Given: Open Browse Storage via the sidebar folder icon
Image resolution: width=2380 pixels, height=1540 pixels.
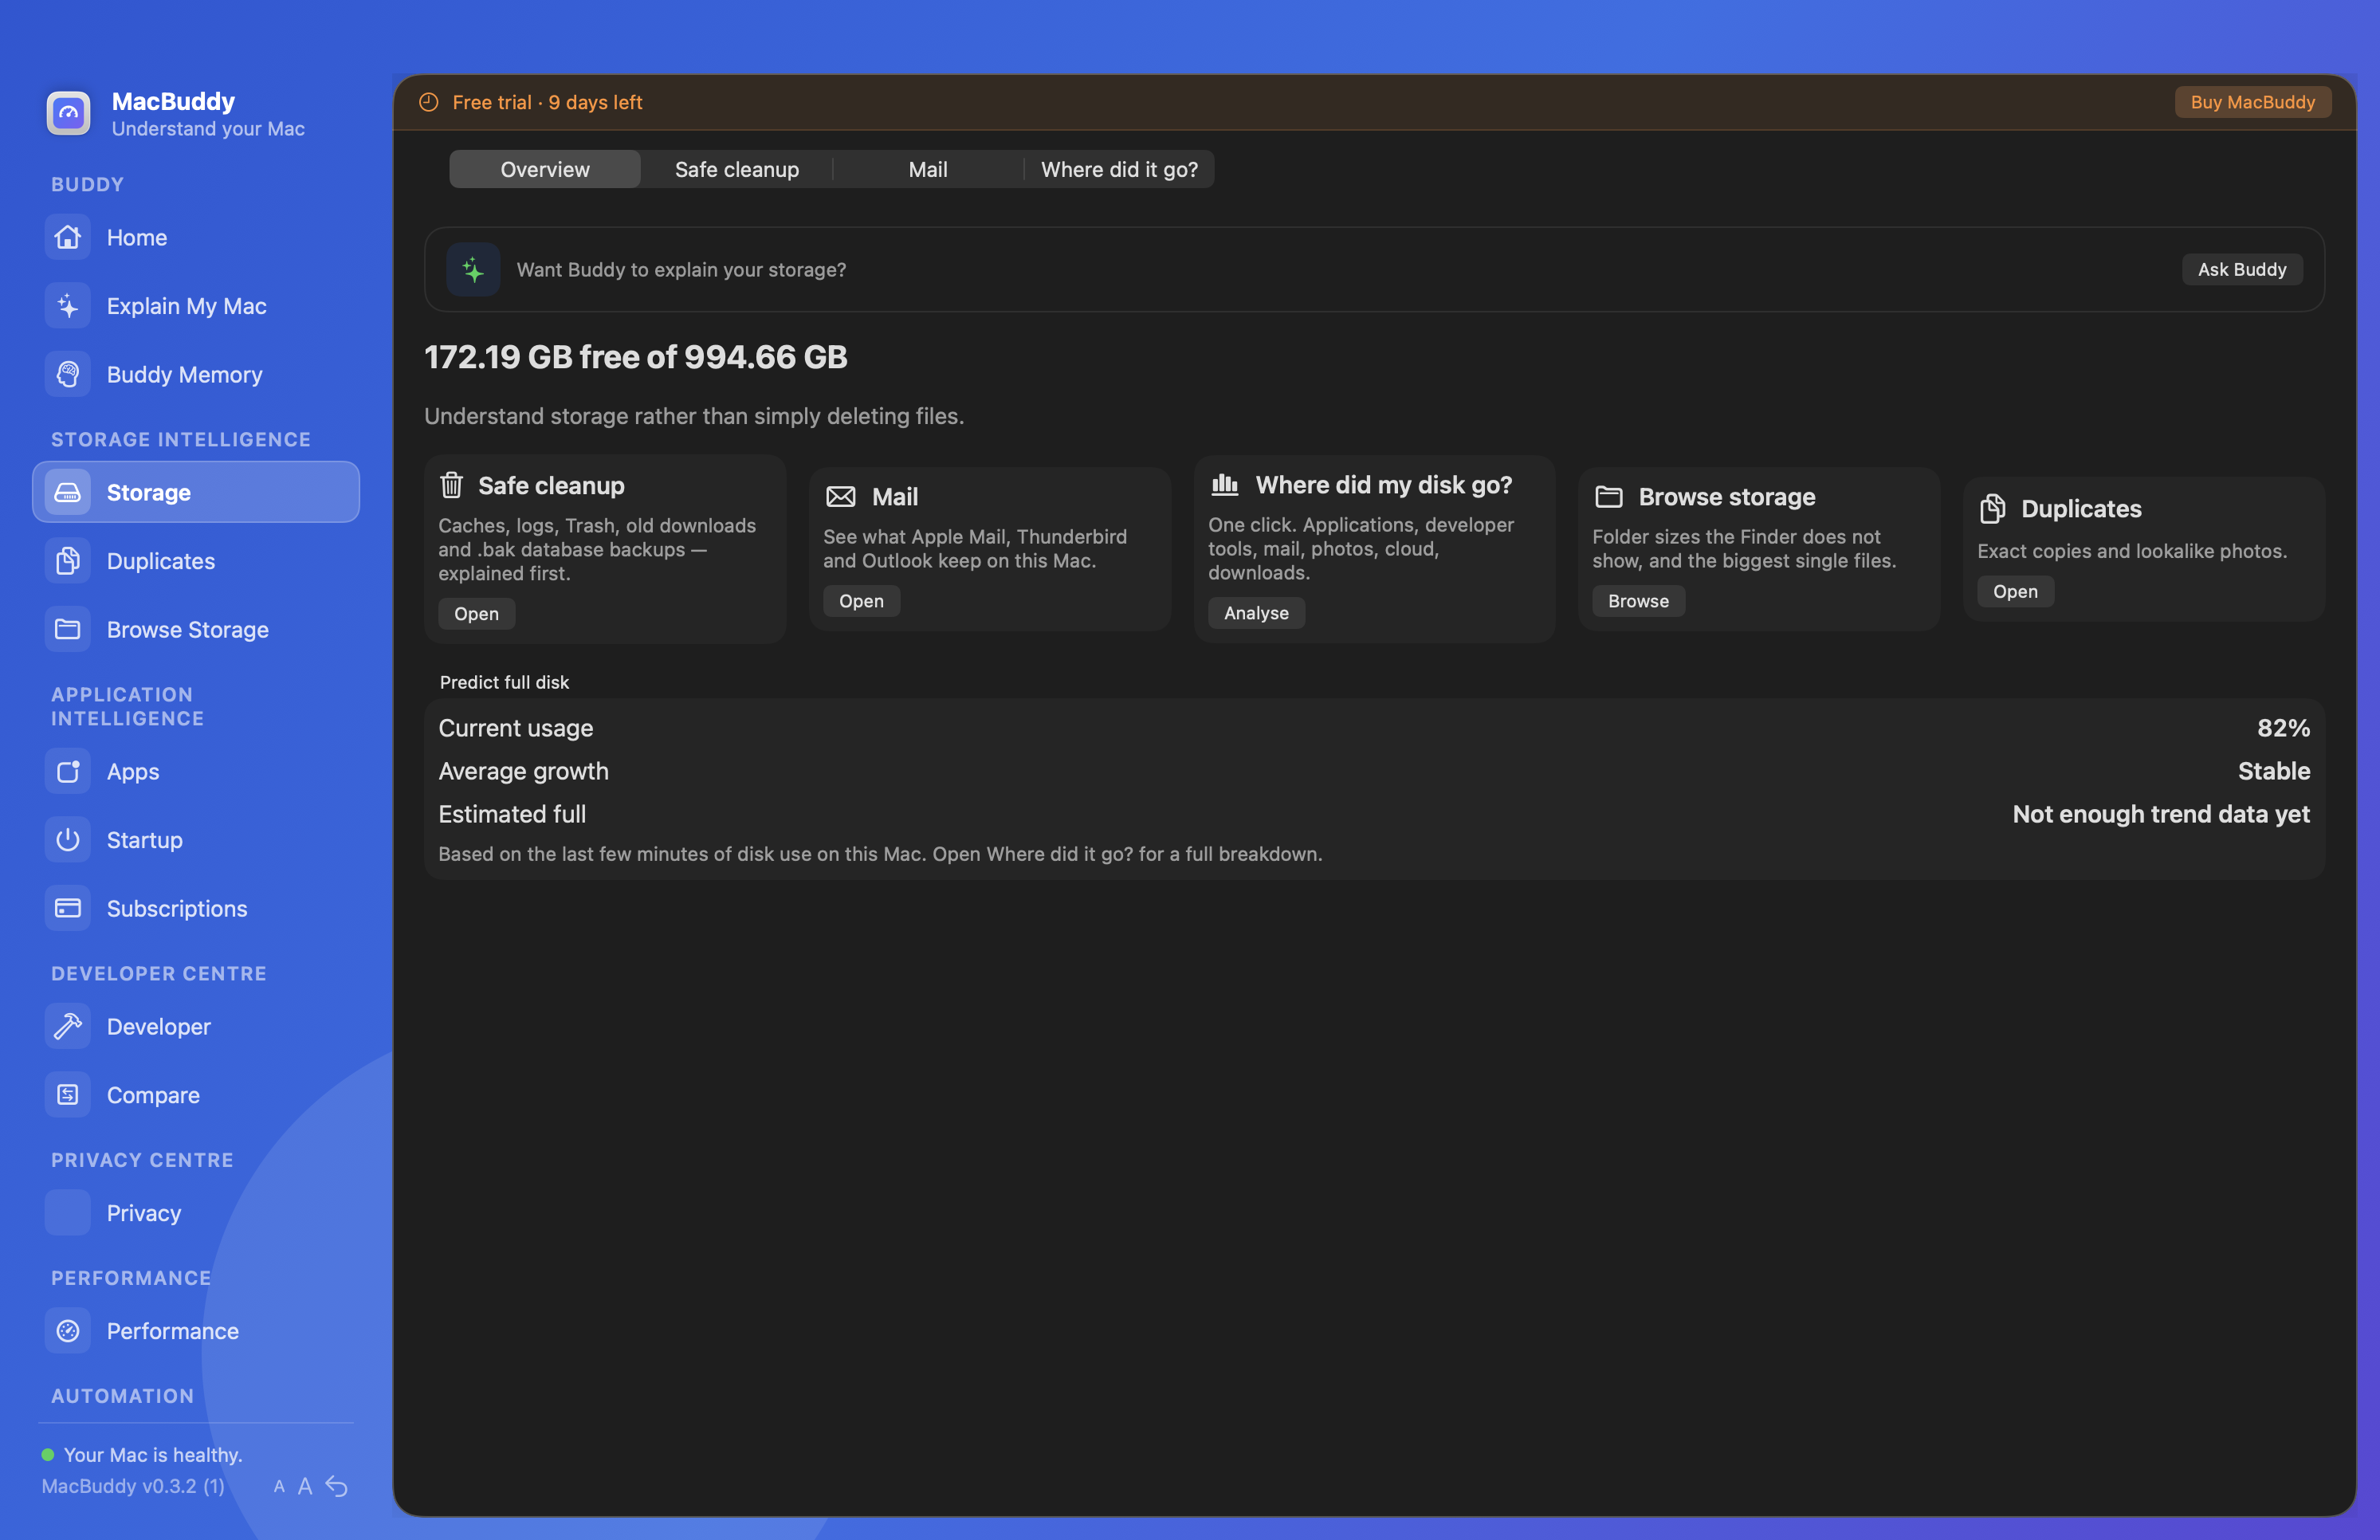Looking at the screenshot, I should 68,629.
